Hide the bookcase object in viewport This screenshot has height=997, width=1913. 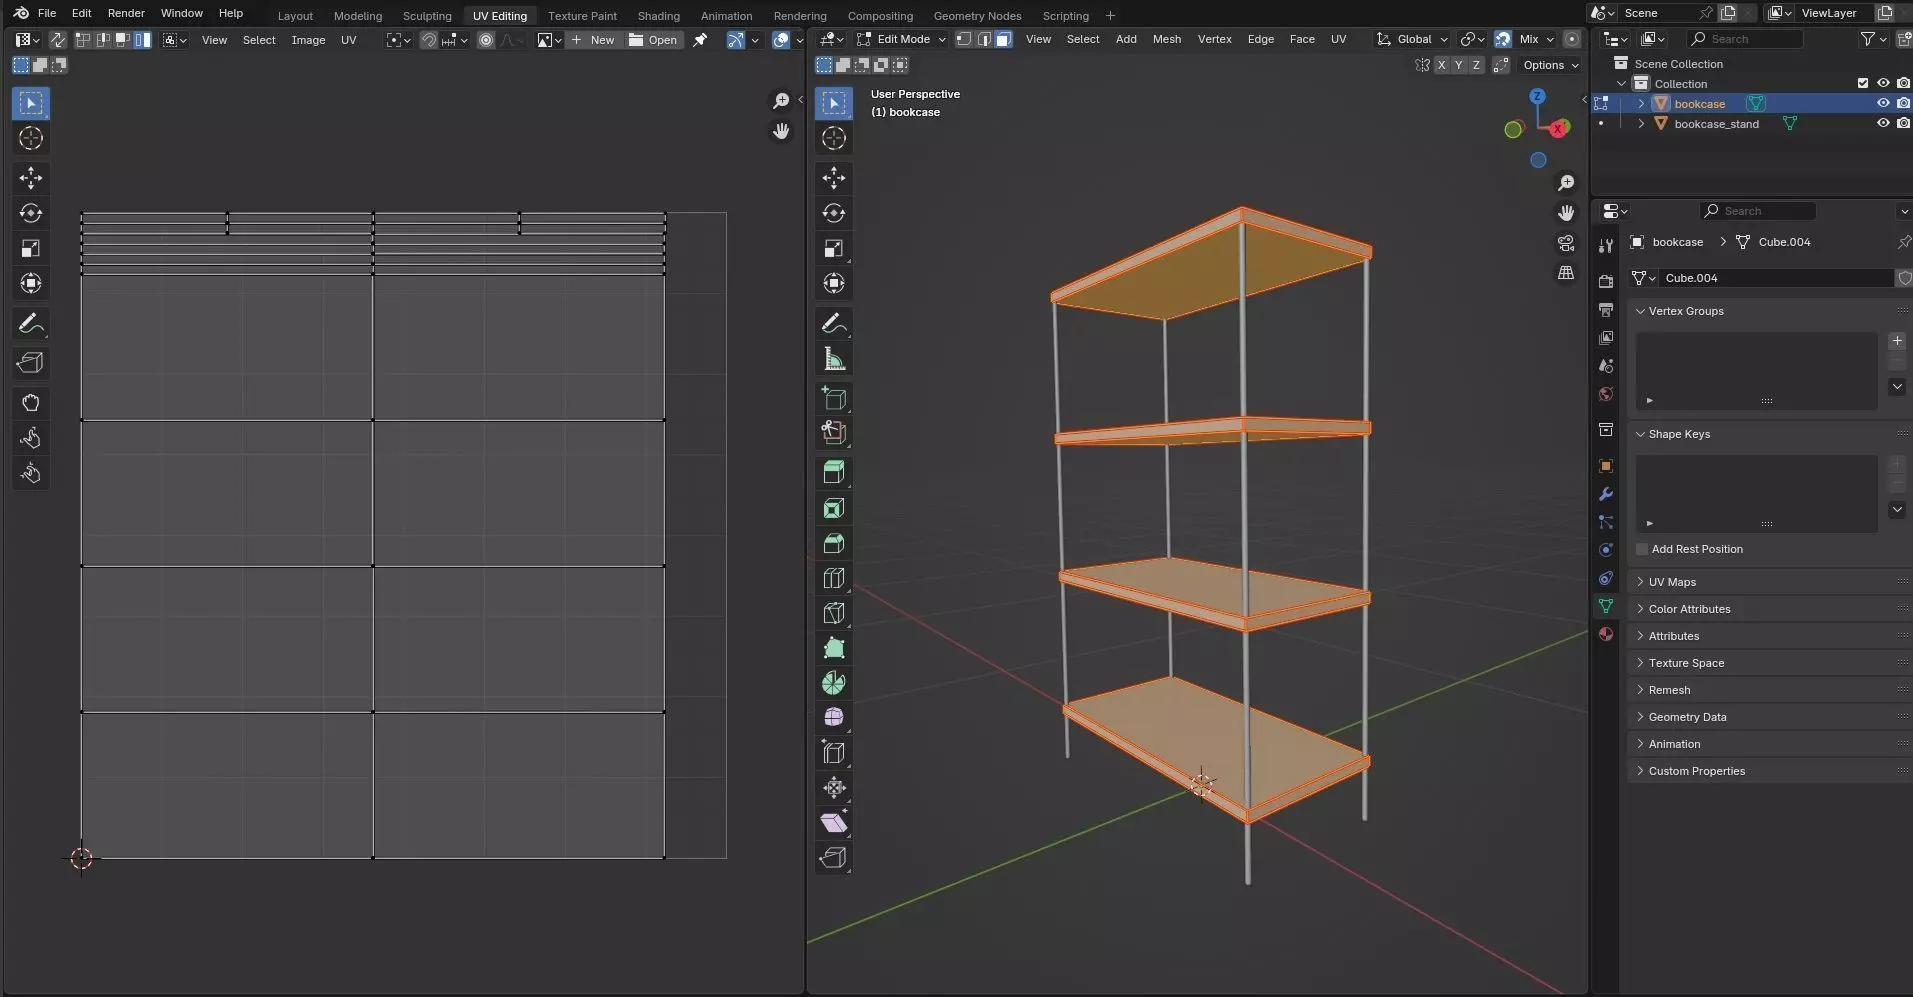click(x=1883, y=104)
